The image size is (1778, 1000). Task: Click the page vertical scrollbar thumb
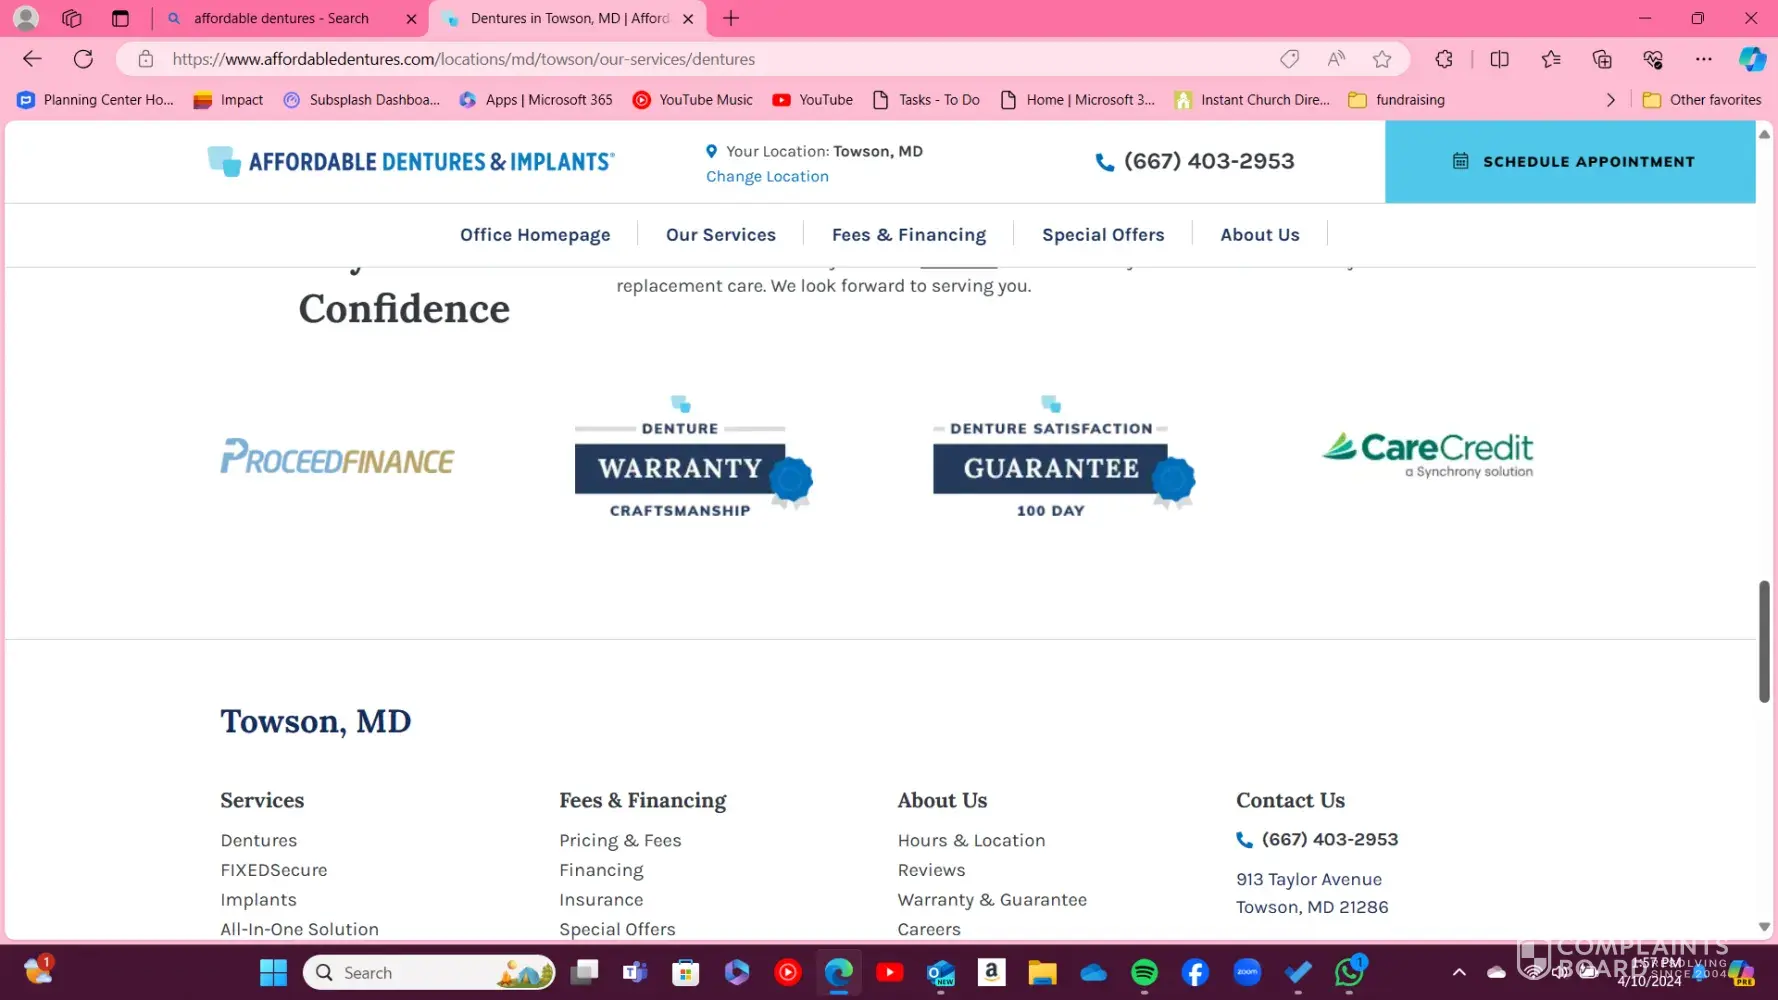pos(1764,641)
